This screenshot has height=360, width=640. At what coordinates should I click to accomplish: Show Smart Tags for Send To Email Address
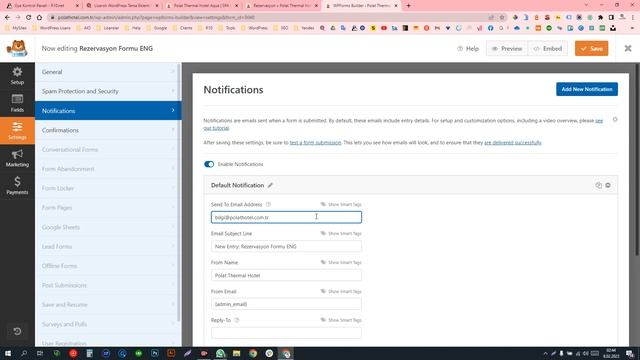coord(341,204)
